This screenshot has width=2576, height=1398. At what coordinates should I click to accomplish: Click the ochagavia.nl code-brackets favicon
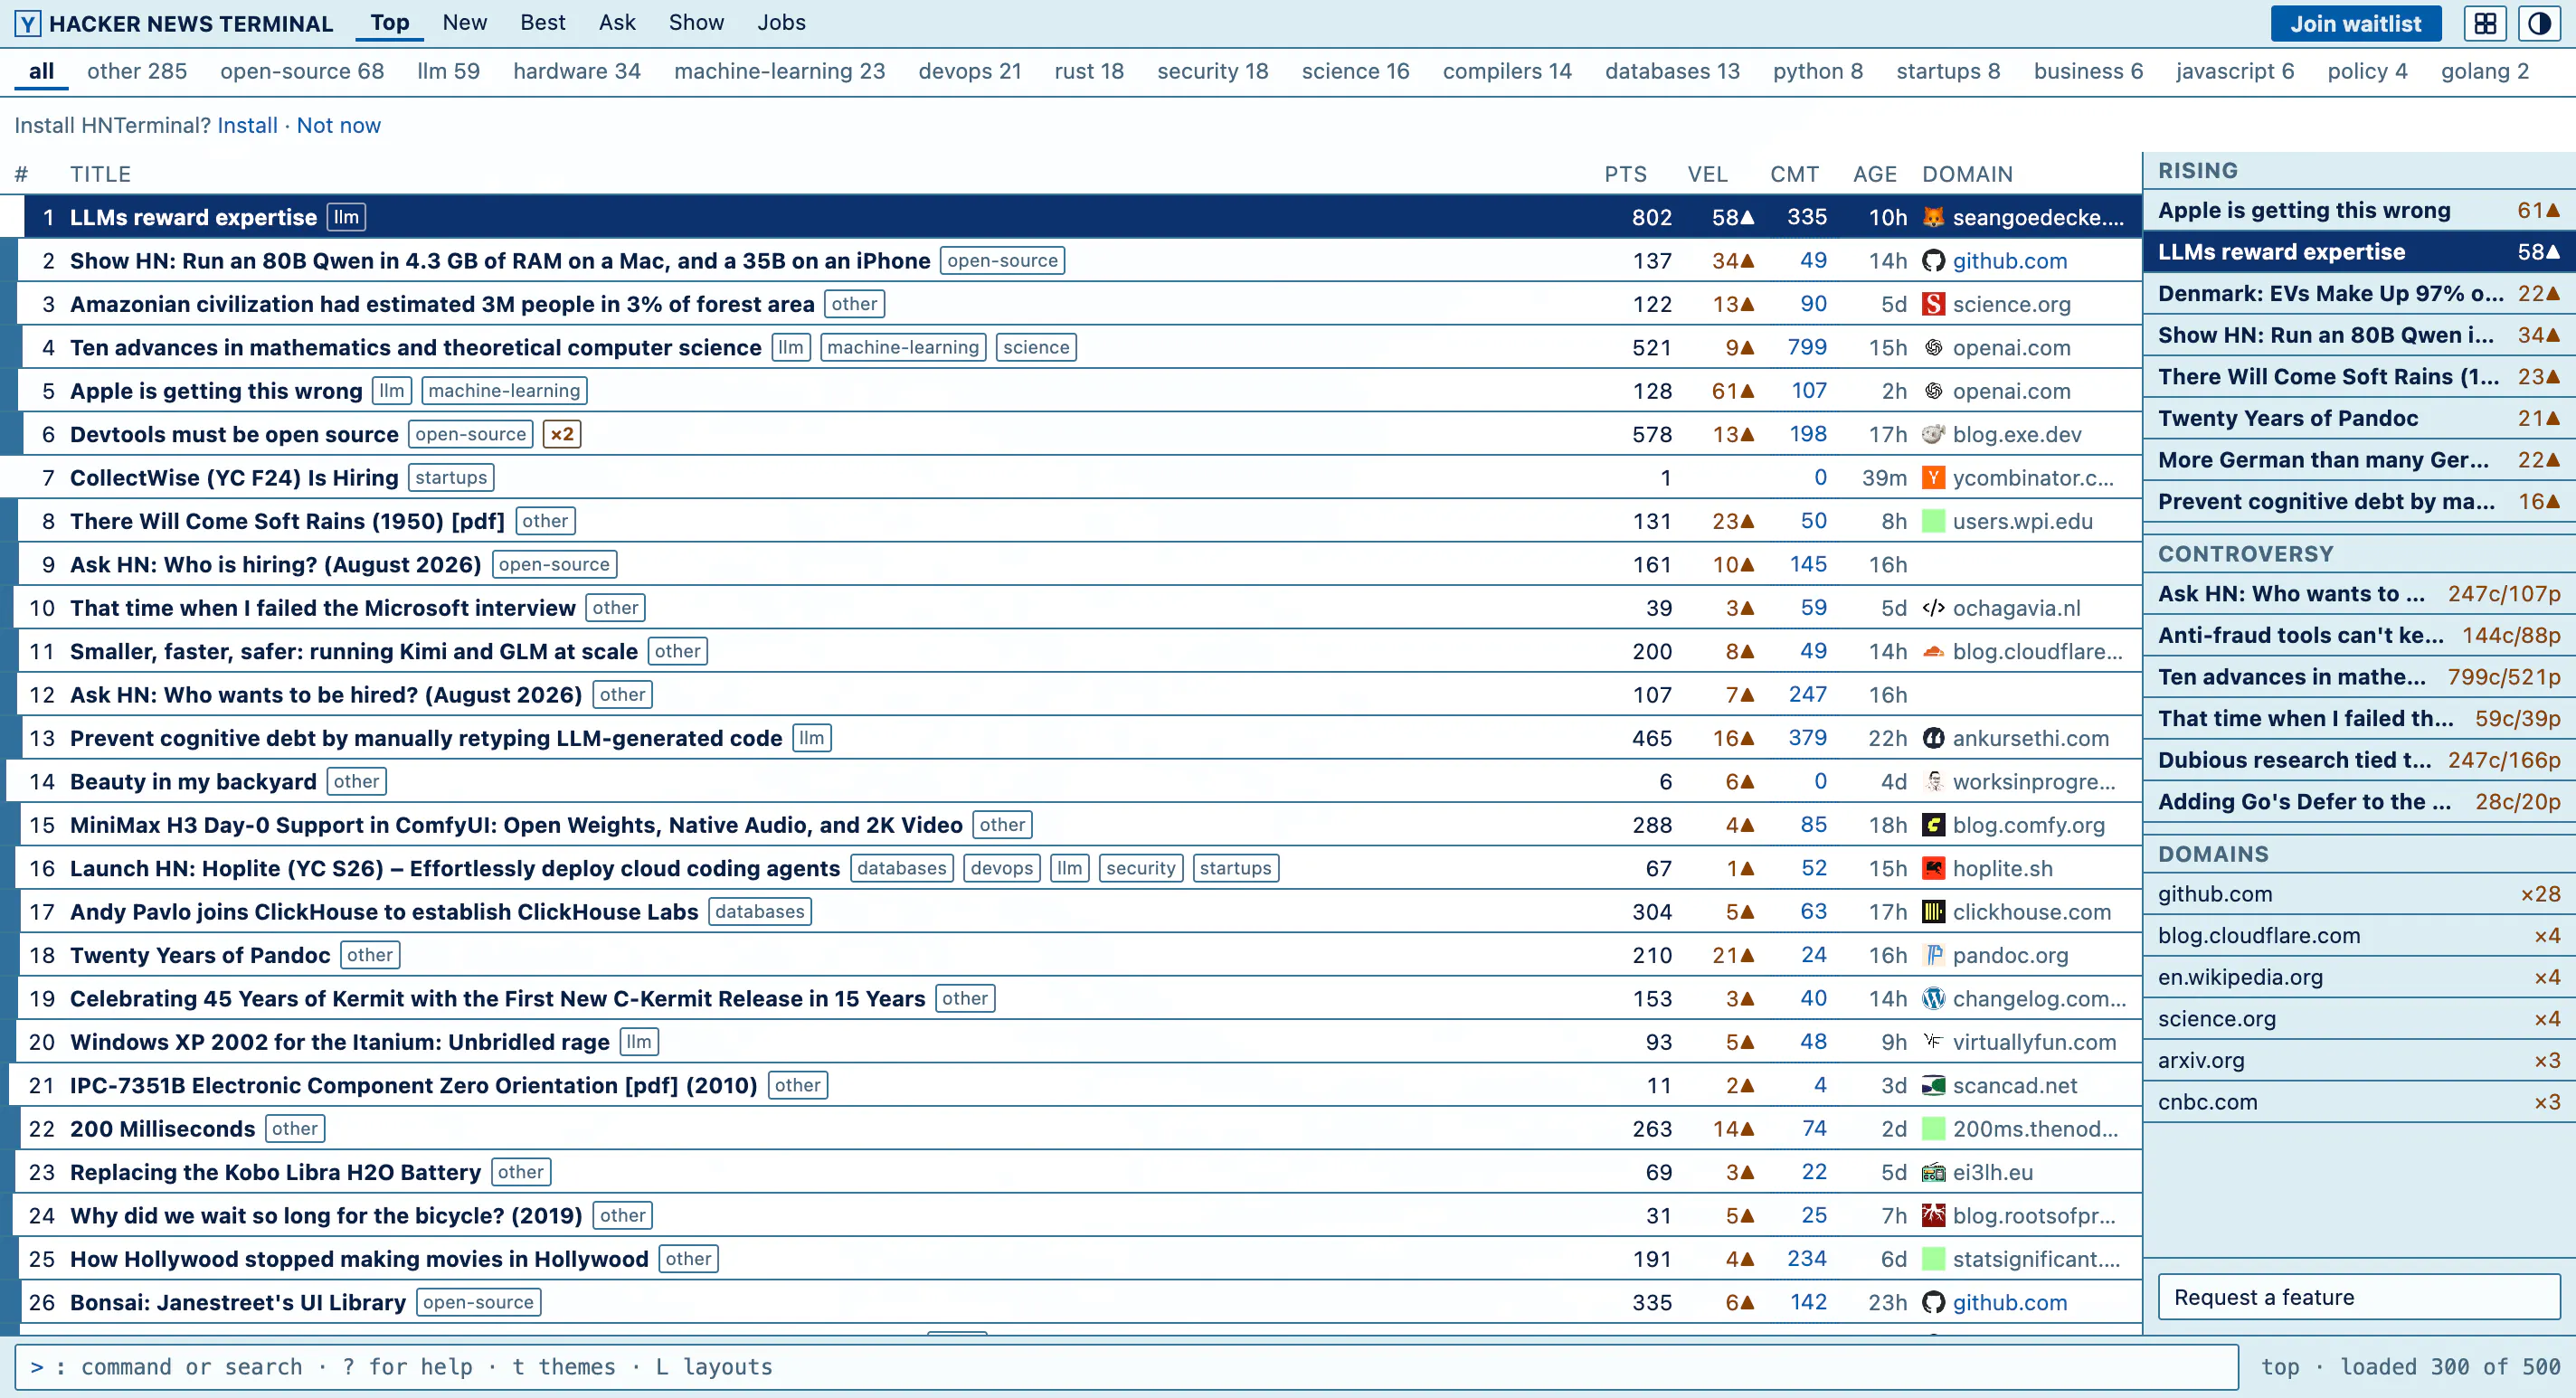[x=1933, y=608]
